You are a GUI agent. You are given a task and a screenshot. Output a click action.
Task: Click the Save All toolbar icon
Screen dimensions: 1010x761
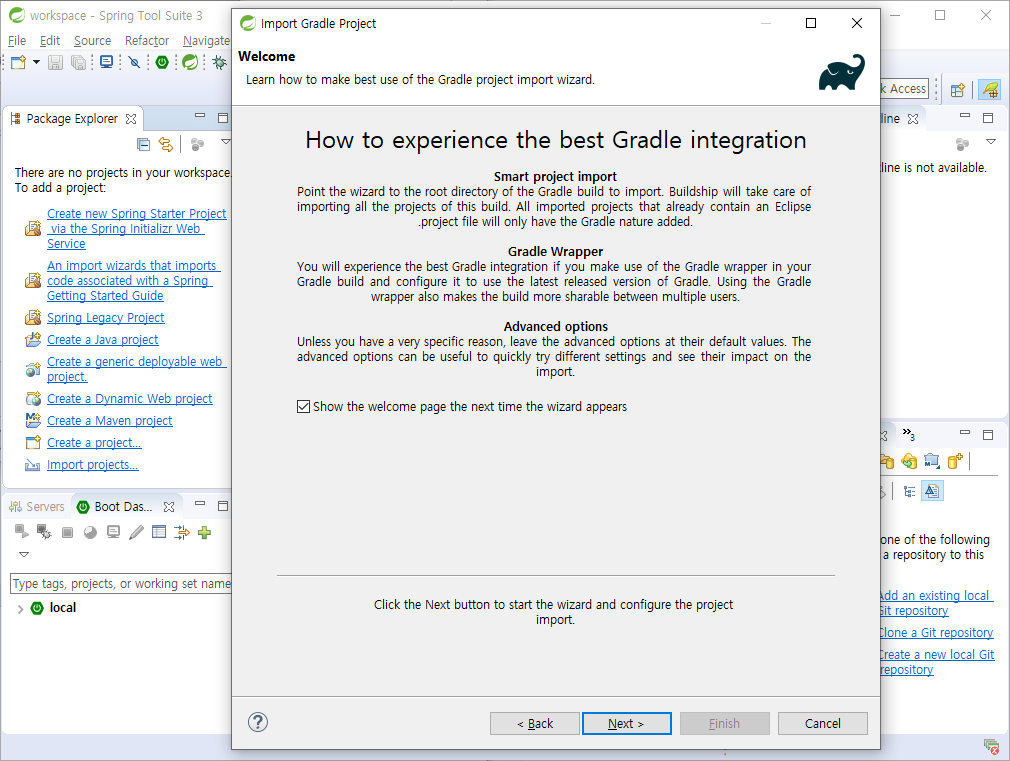(x=78, y=63)
